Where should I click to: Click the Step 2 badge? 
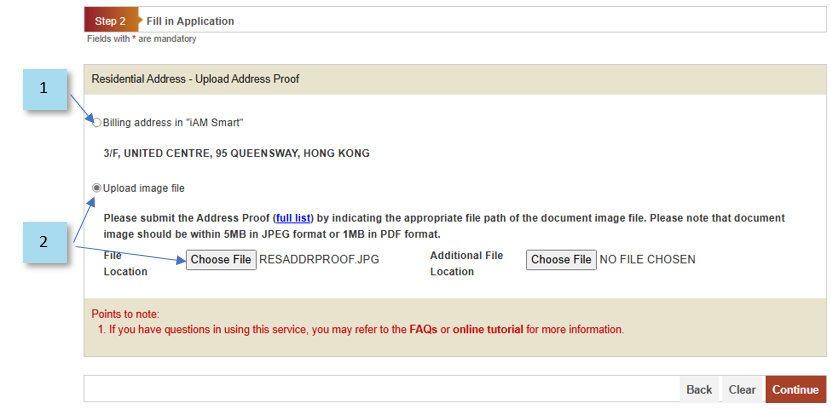pos(110,21)
